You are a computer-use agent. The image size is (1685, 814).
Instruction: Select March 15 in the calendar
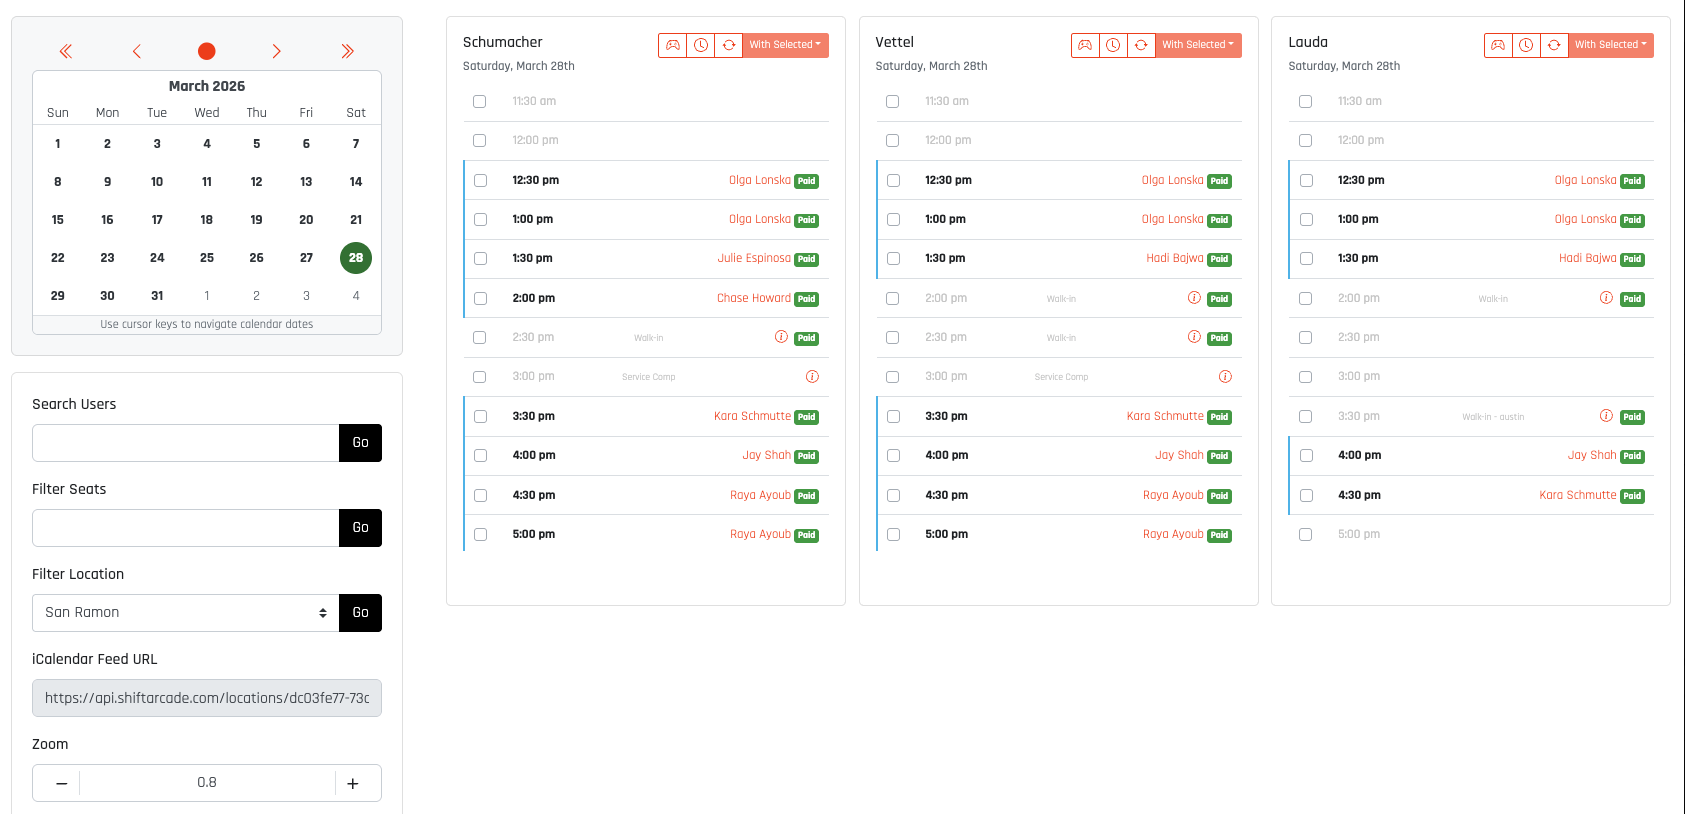[x=58, y=220]
